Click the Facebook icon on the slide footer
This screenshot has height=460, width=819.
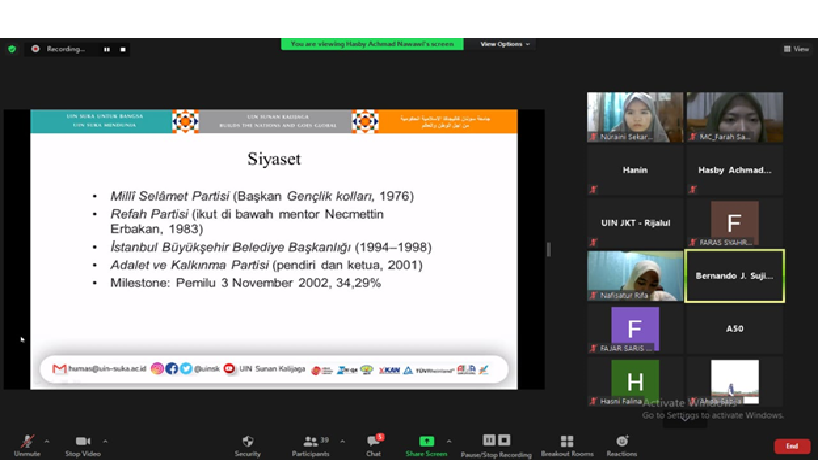pos(171,369)
